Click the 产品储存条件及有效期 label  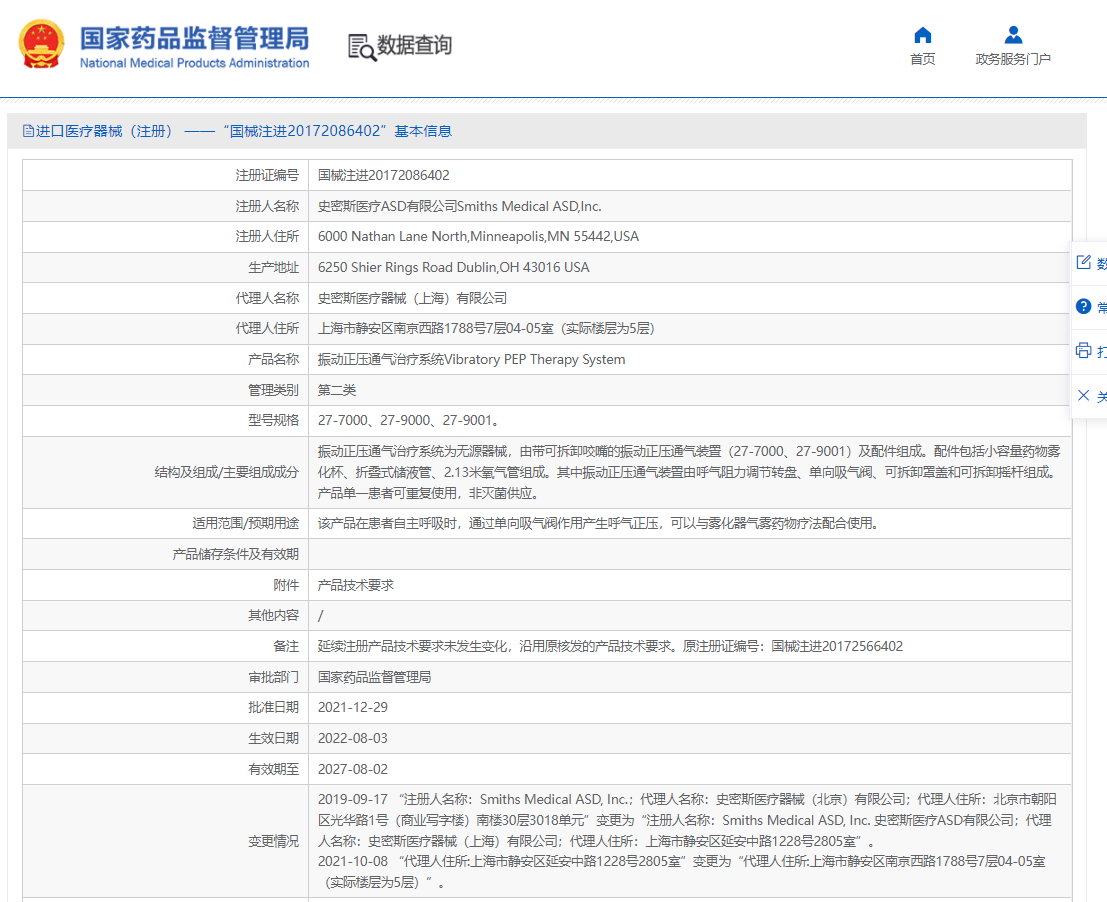pyautogui.click(x=235, y=555)
